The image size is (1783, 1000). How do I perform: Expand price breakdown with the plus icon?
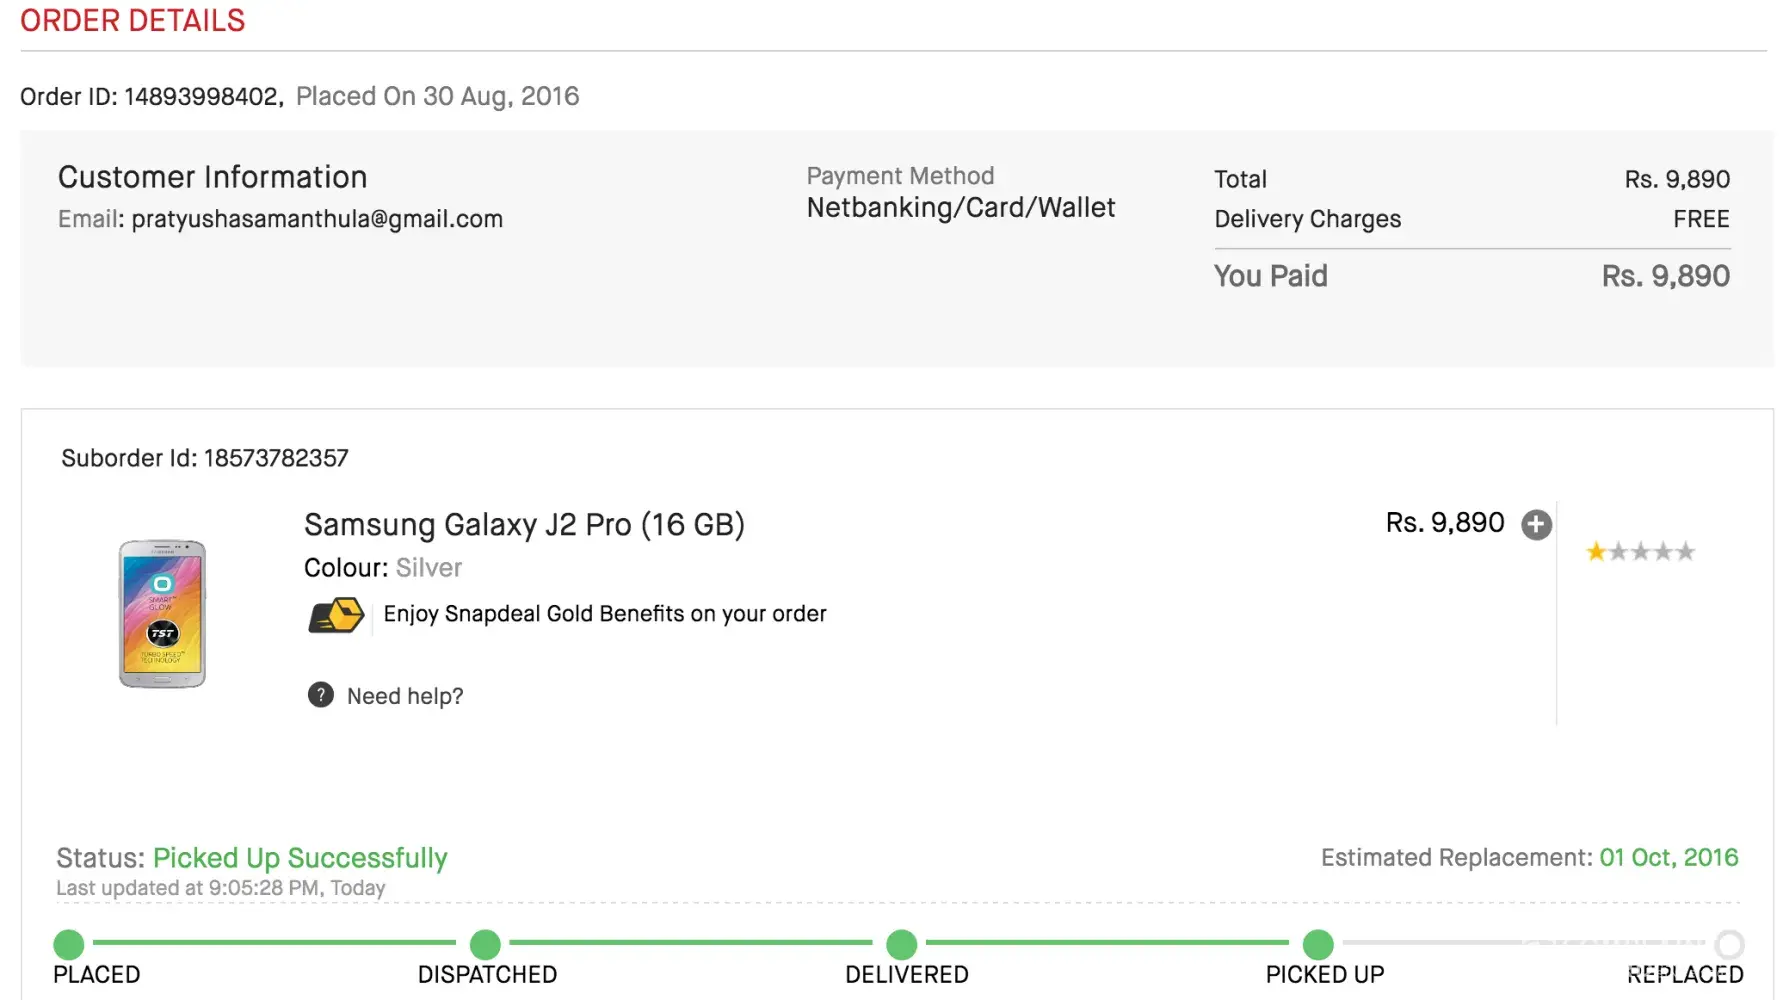tap(1536, 525)
